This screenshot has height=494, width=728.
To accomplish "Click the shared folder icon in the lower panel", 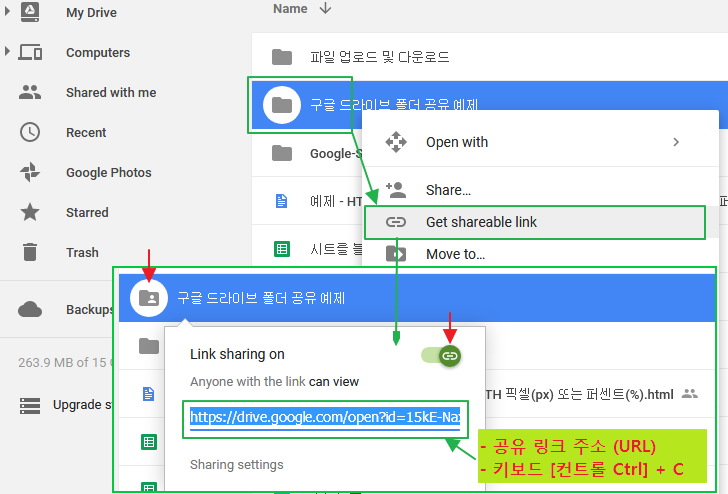I will [149, 298].
